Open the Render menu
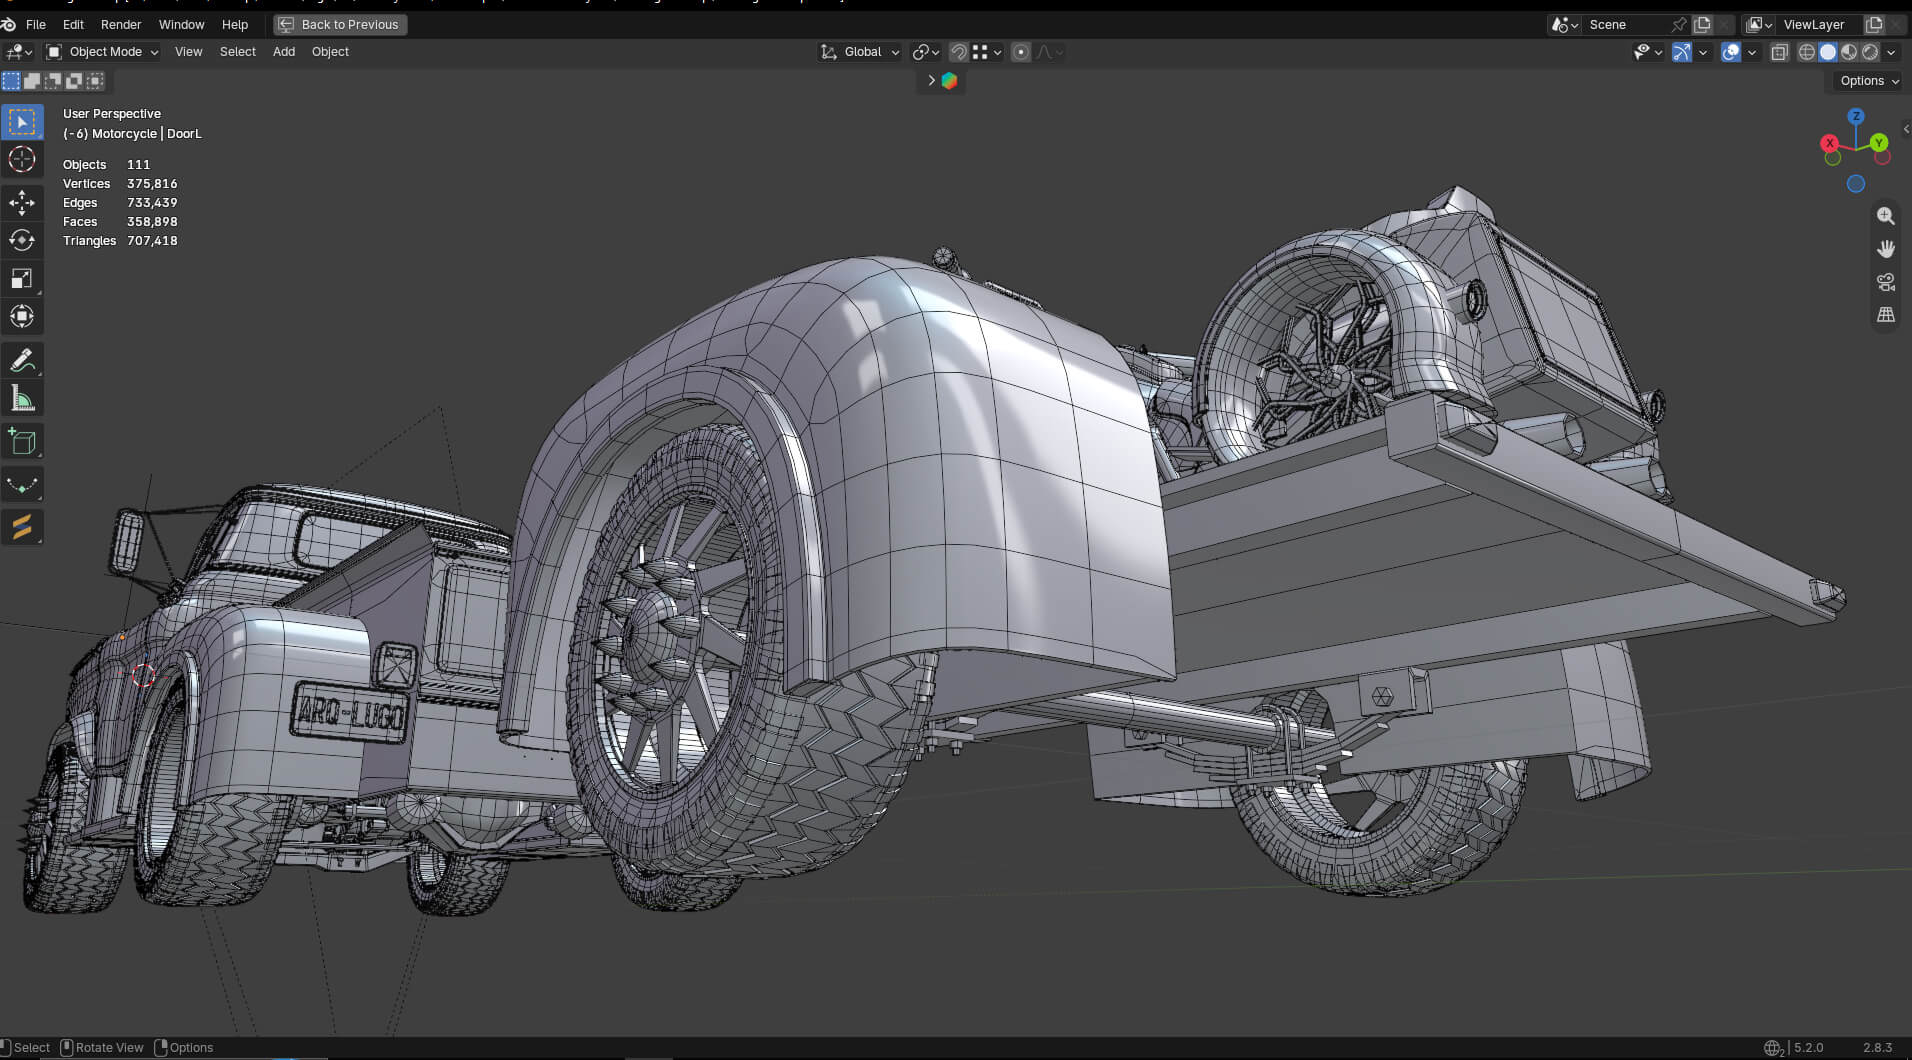Viewport: 1912px width, 1060px height. point(121,25)
